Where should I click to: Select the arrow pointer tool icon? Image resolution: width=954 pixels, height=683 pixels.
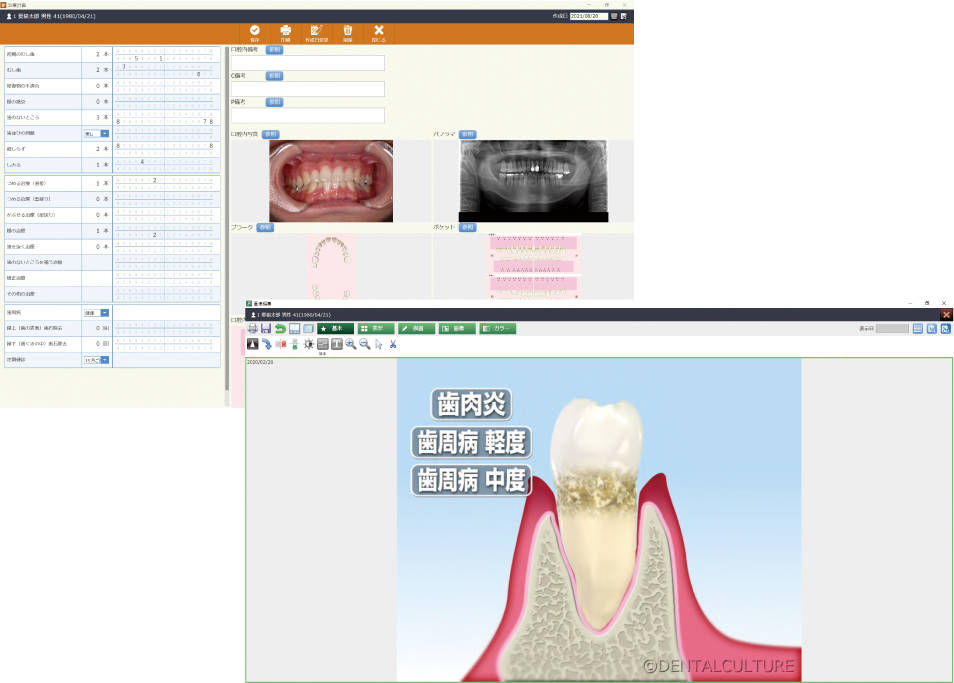(379, 344)
